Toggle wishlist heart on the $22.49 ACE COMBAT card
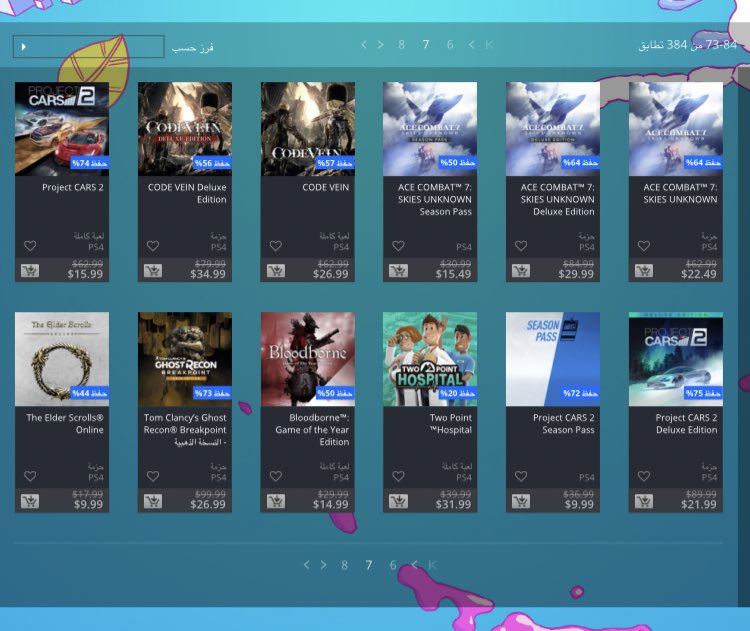Viewport: 750px width, 631px height. (x=644, y=246)
